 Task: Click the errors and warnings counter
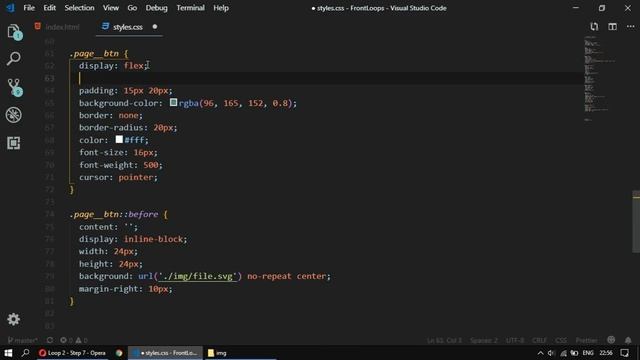(73, 340)
